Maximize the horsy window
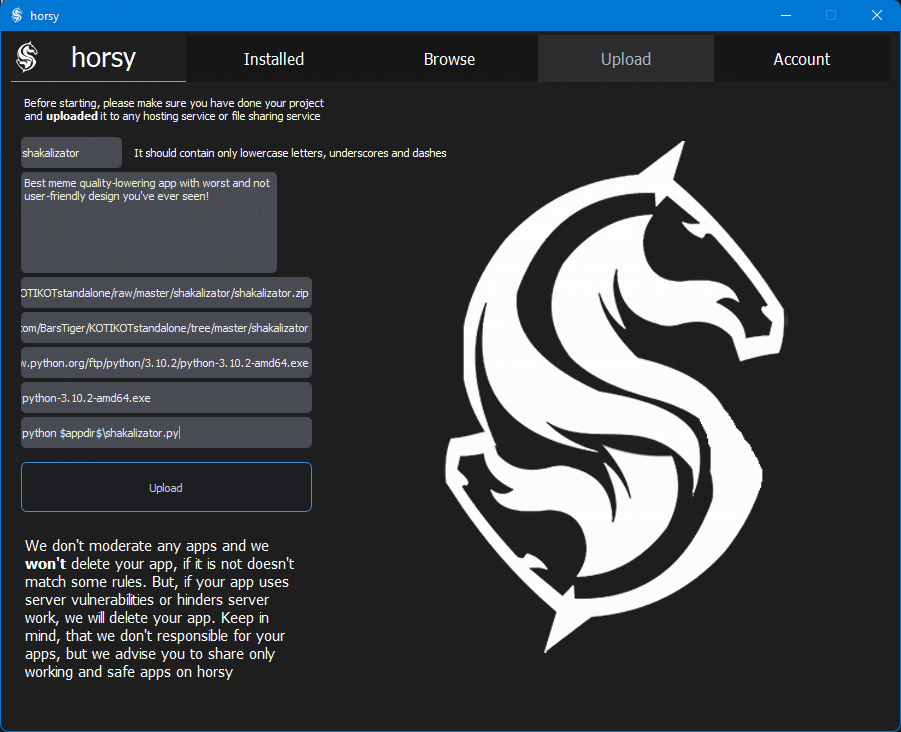 click(831, 15)
